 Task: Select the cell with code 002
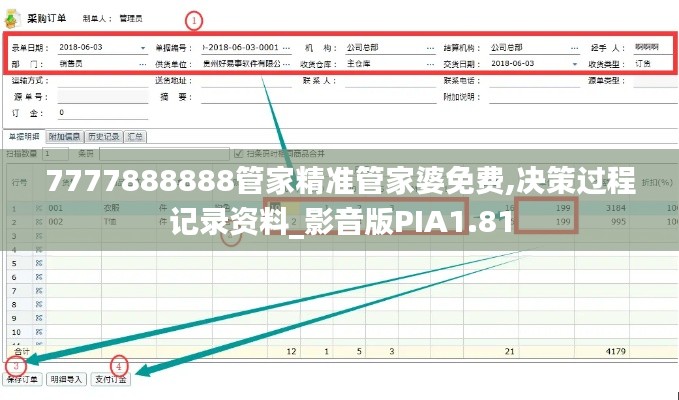coord(74,222)
